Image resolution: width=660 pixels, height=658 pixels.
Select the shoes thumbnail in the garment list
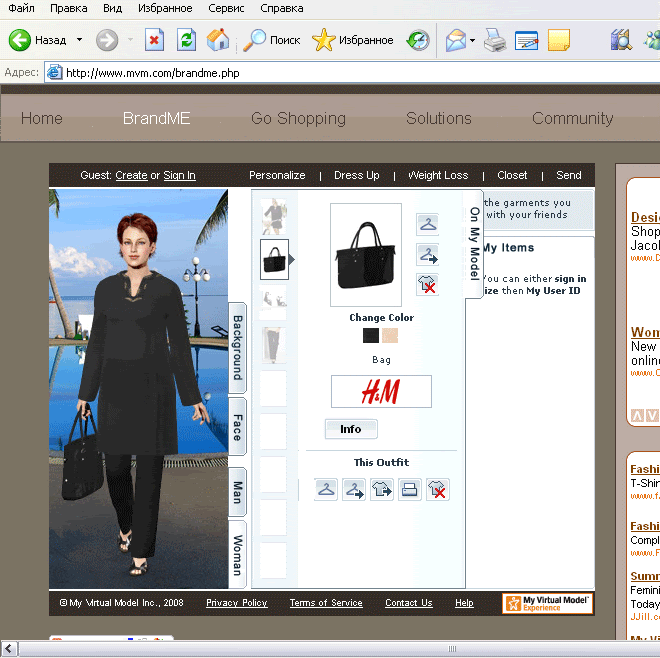[273, 301]
